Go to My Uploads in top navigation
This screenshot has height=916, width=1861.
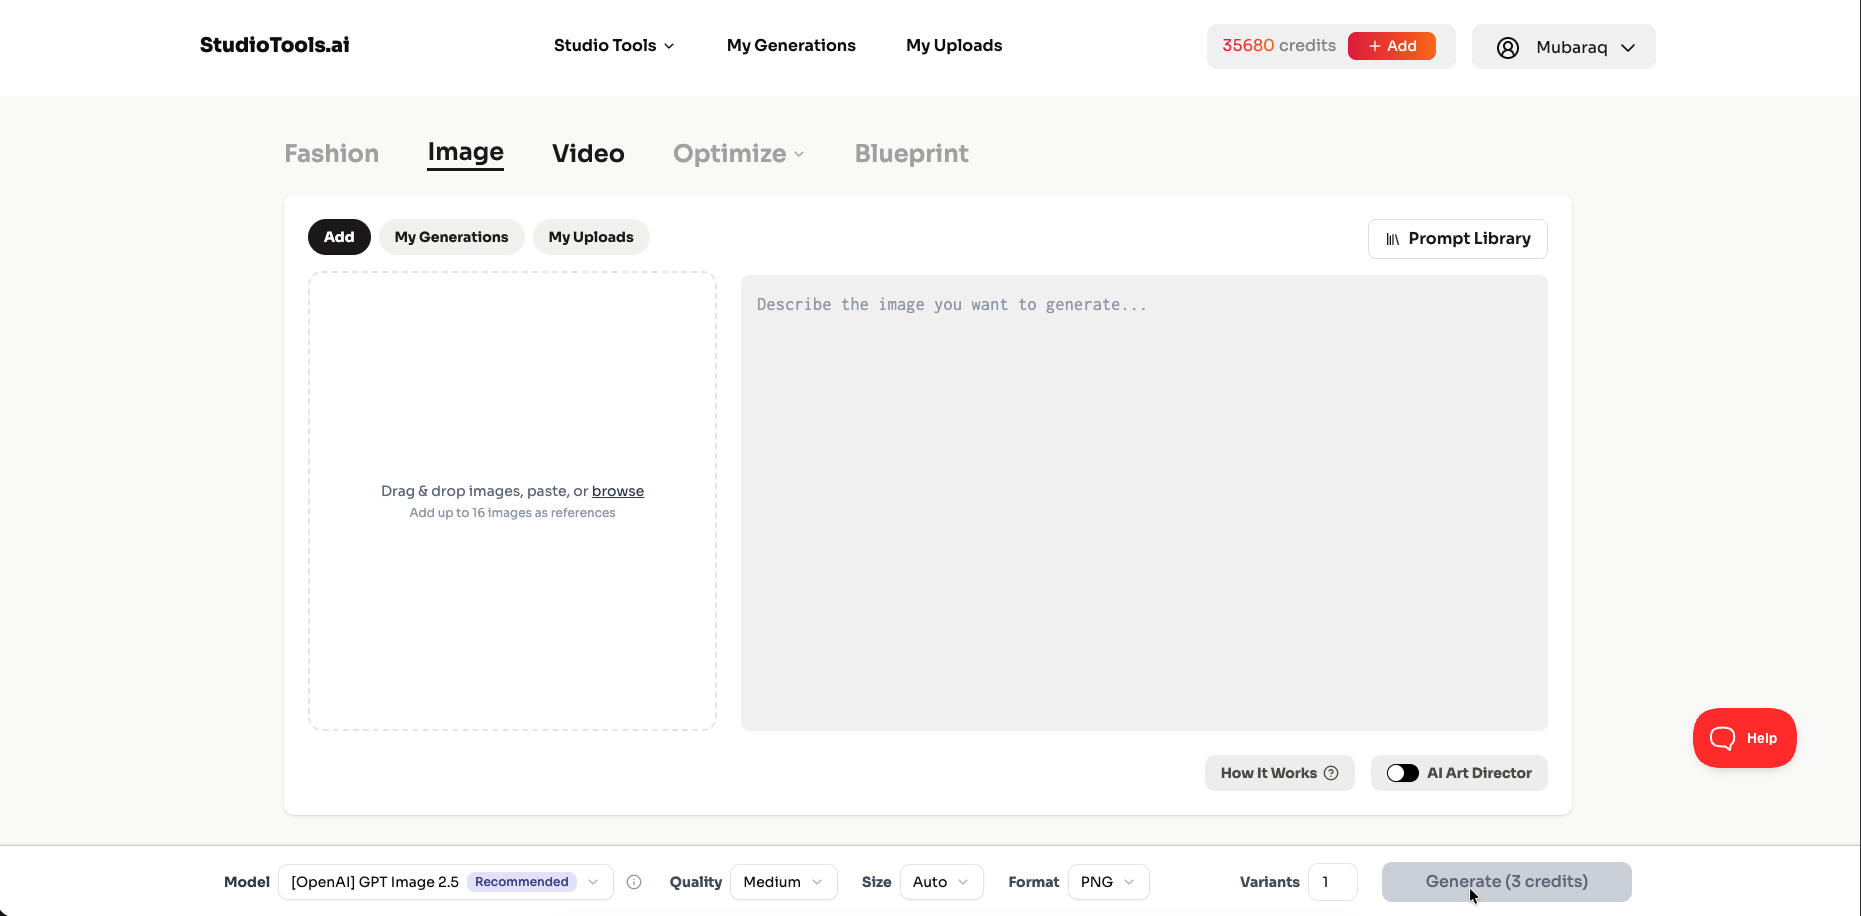(x=954, y=45)
